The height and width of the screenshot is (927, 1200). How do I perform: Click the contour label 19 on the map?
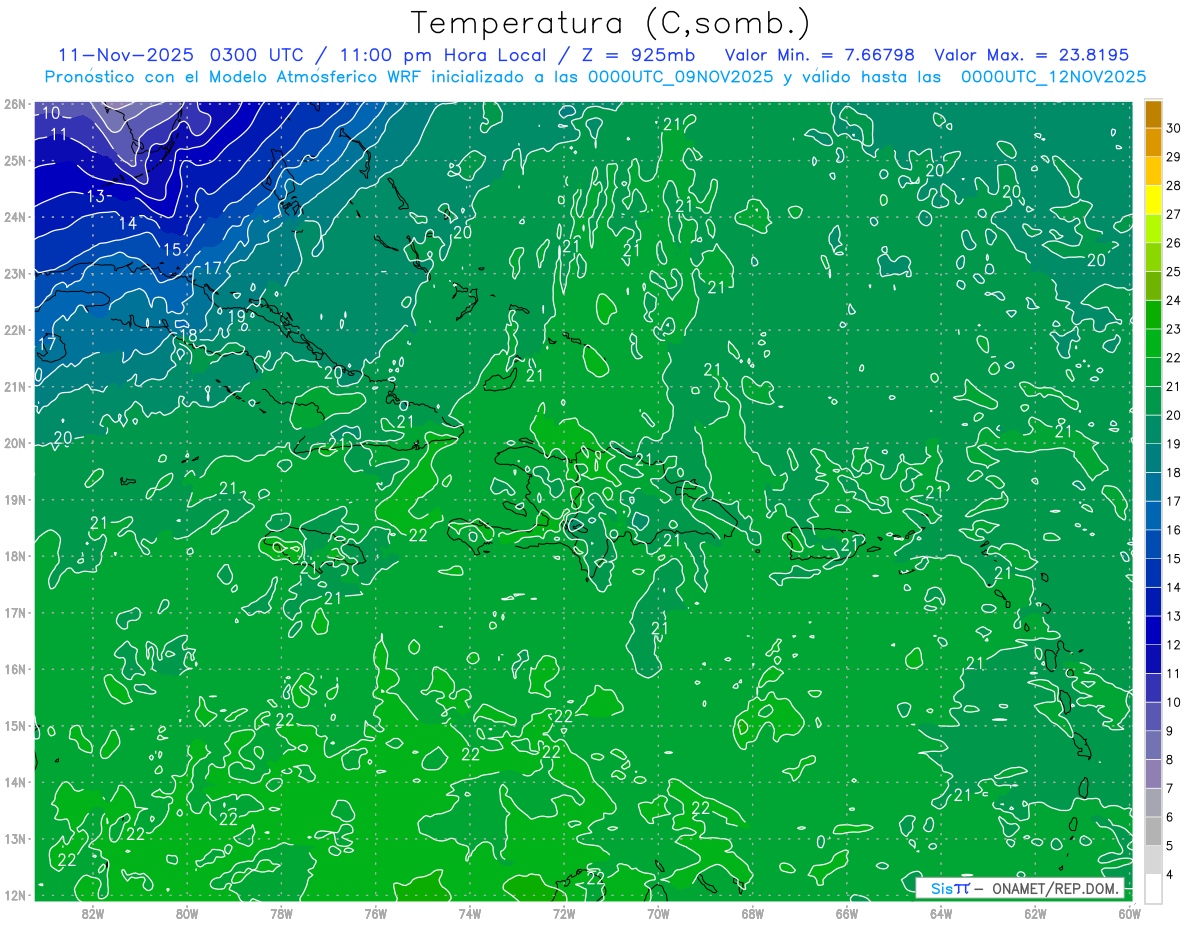[x=237, y=316]
